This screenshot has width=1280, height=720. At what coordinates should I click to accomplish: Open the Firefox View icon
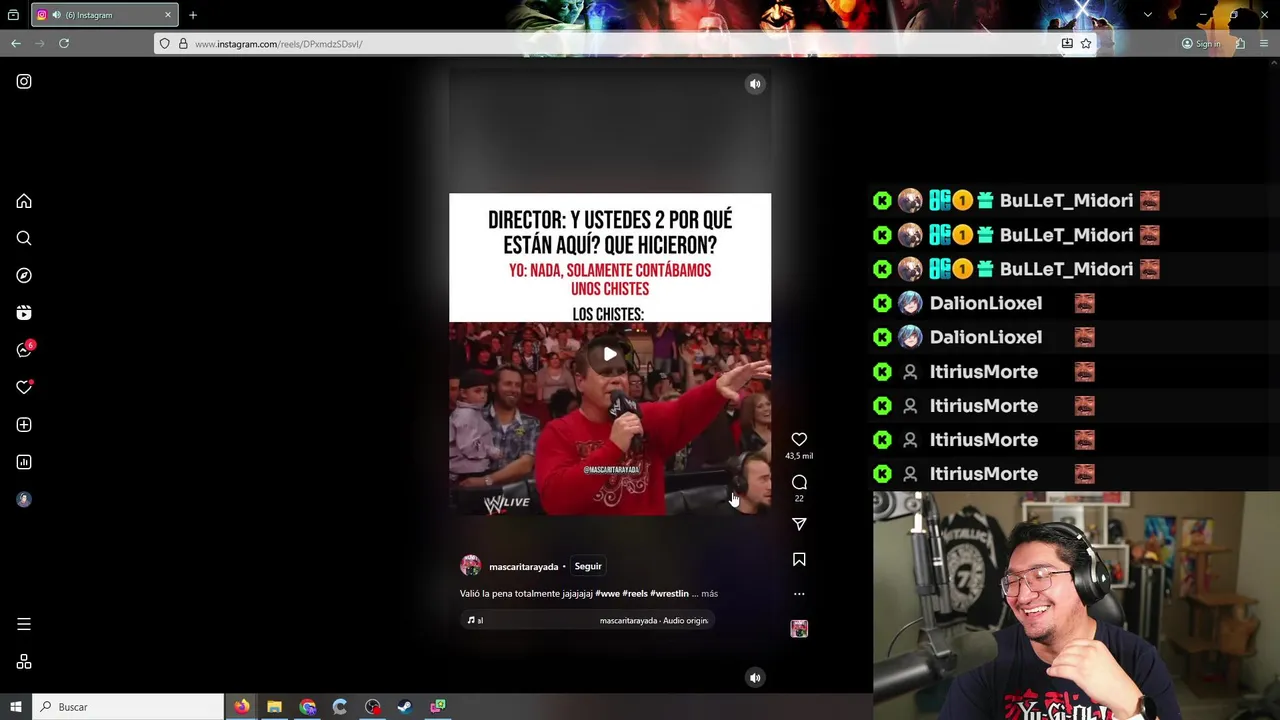[x=13, y=15]
